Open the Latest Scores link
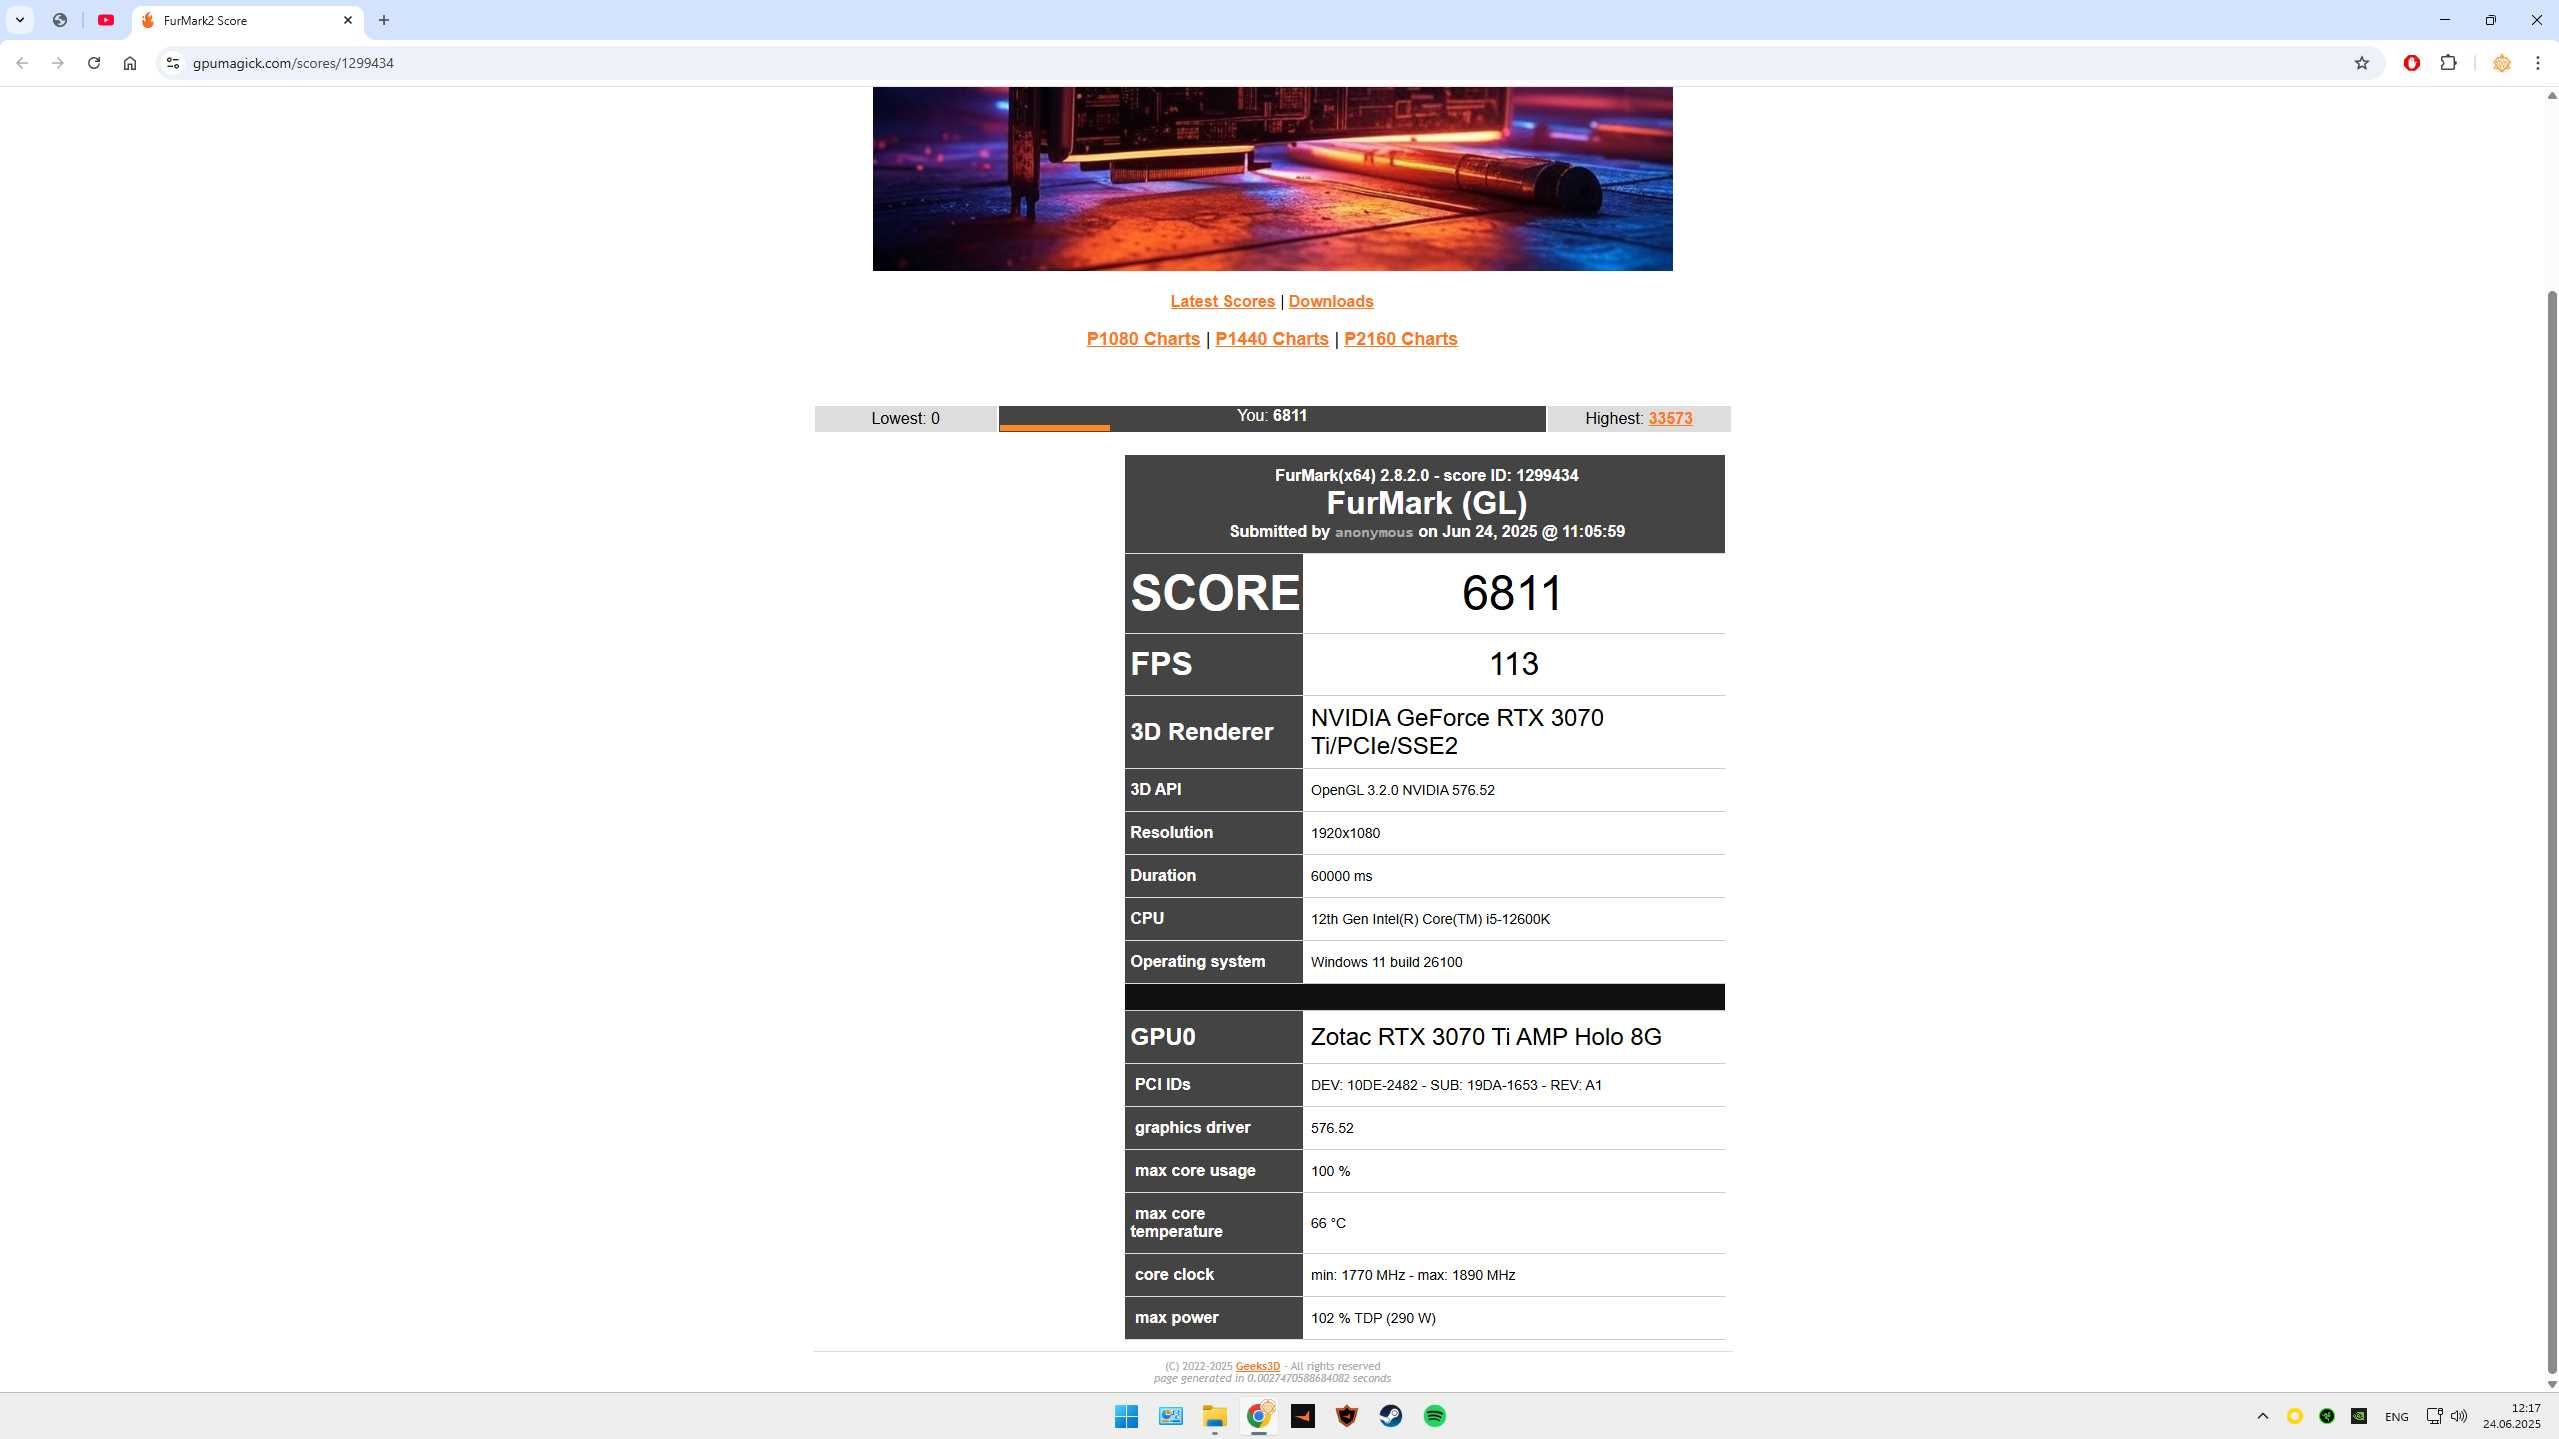2559x1439 pixels. coord(1222,301)
